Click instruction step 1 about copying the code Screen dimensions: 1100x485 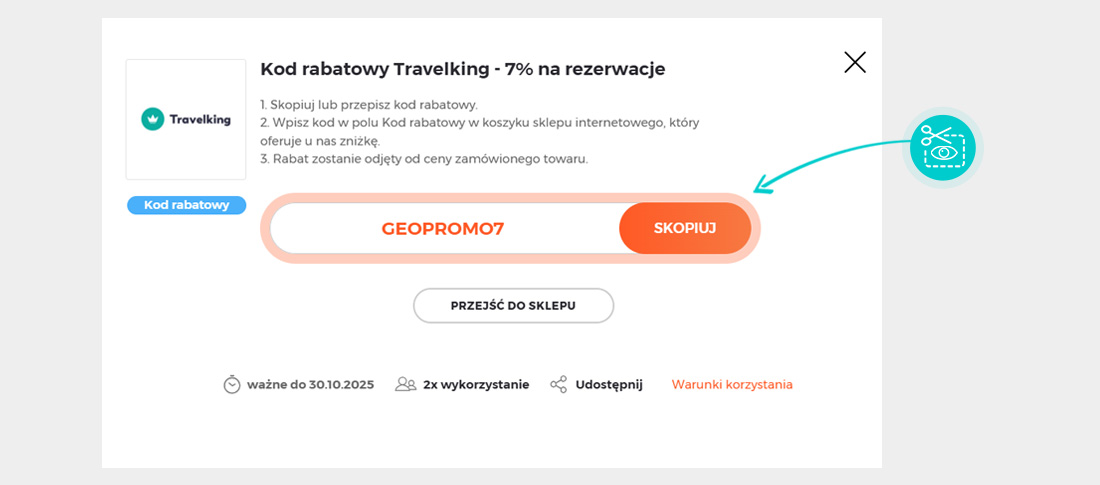pos(369,105)
